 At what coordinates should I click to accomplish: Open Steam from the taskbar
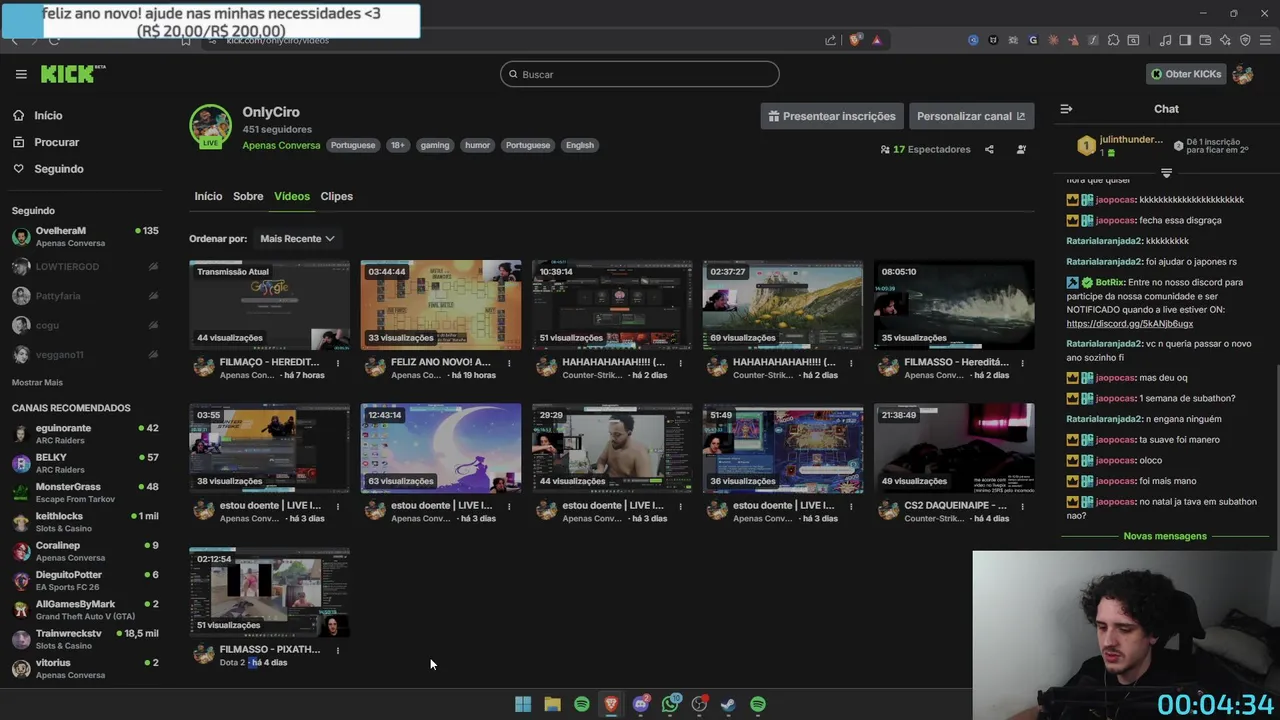tap(729, 704)
